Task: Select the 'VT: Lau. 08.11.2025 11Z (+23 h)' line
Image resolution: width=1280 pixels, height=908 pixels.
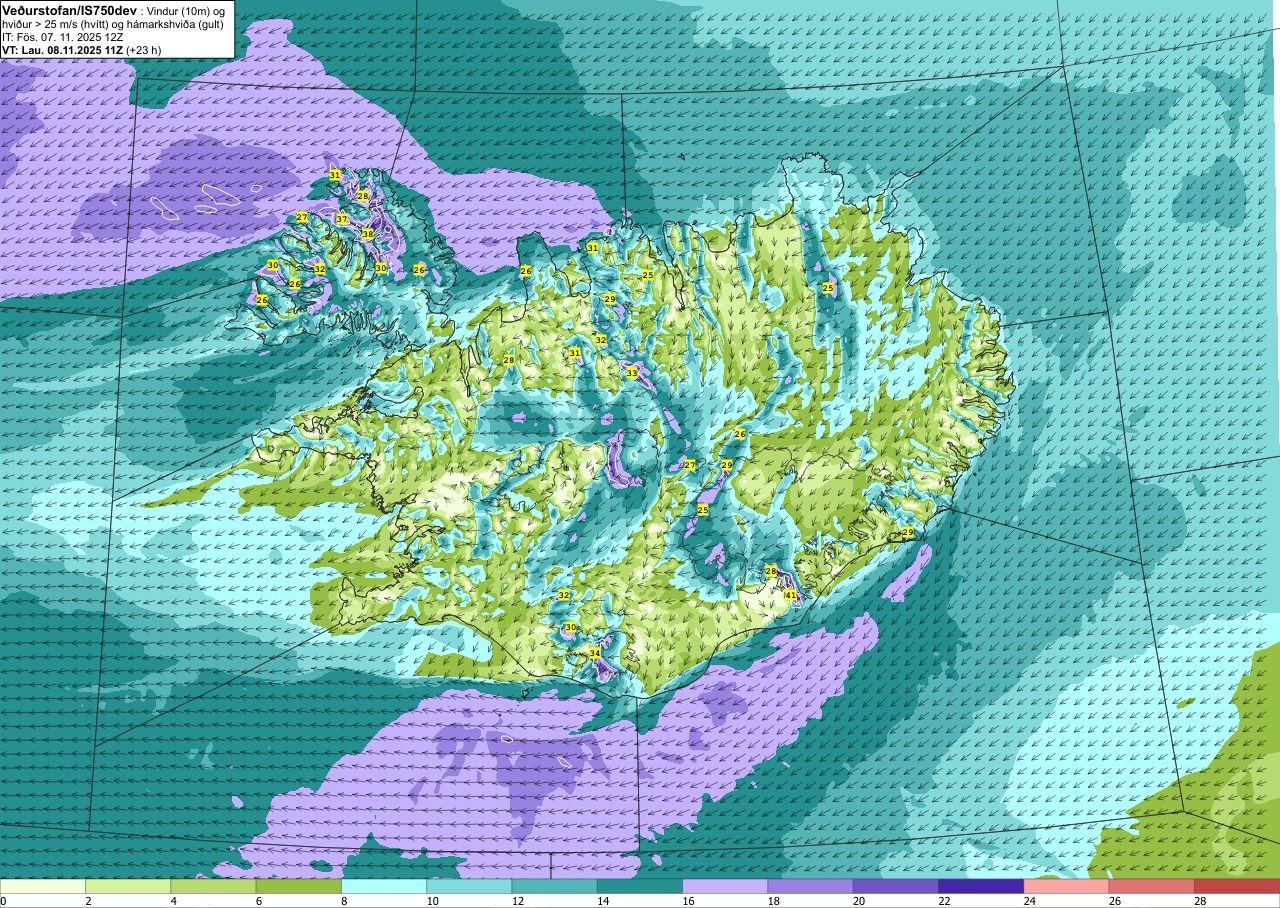Action: click(x=83, y=49)
